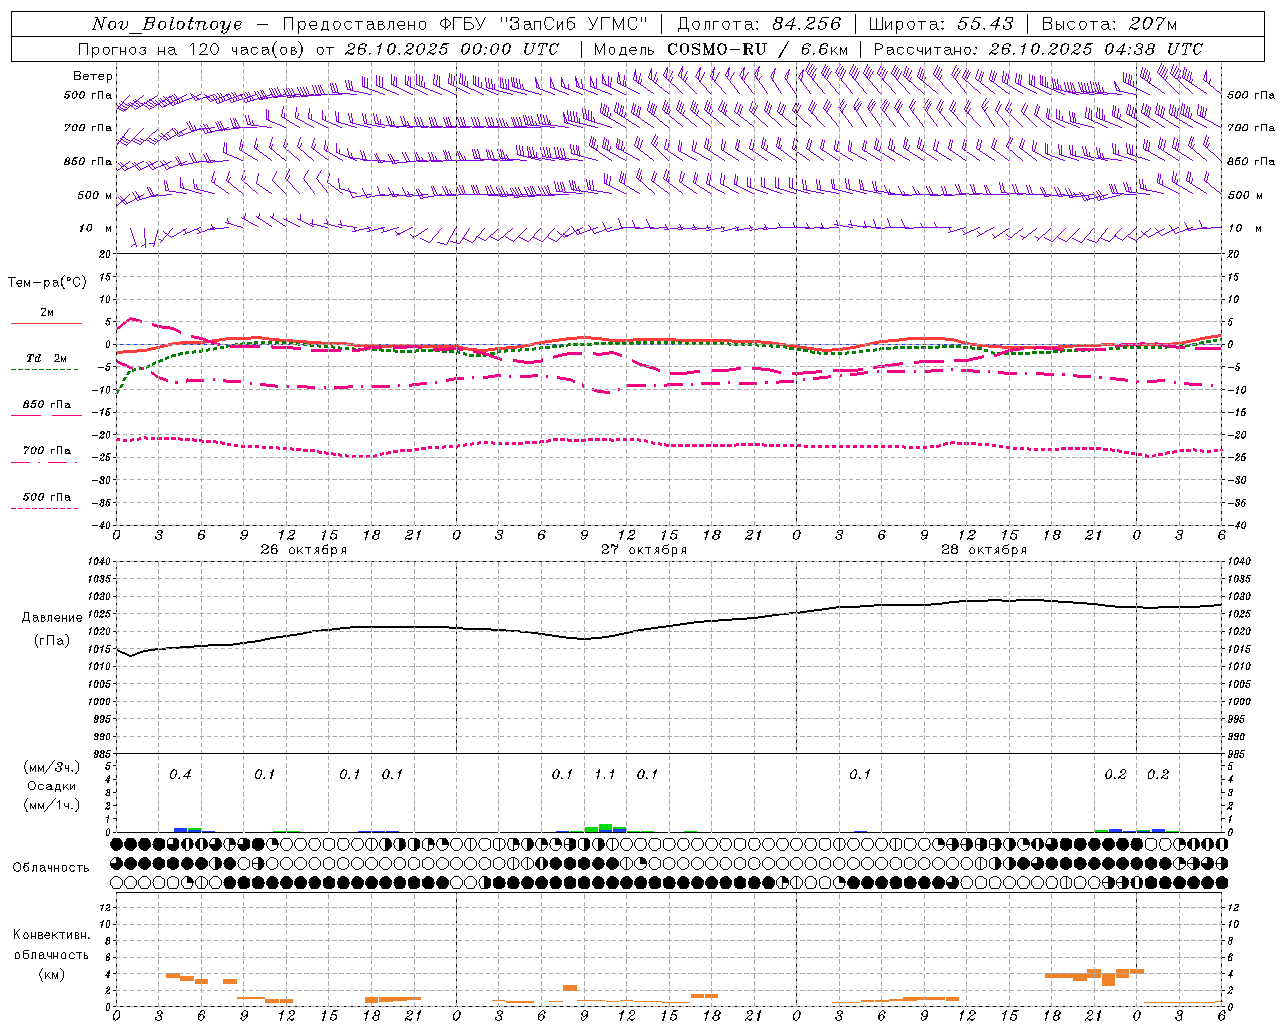This screenshot has height=1024, width=1280.
Task: Click the Облачность row label
Action: click(51, 868)
